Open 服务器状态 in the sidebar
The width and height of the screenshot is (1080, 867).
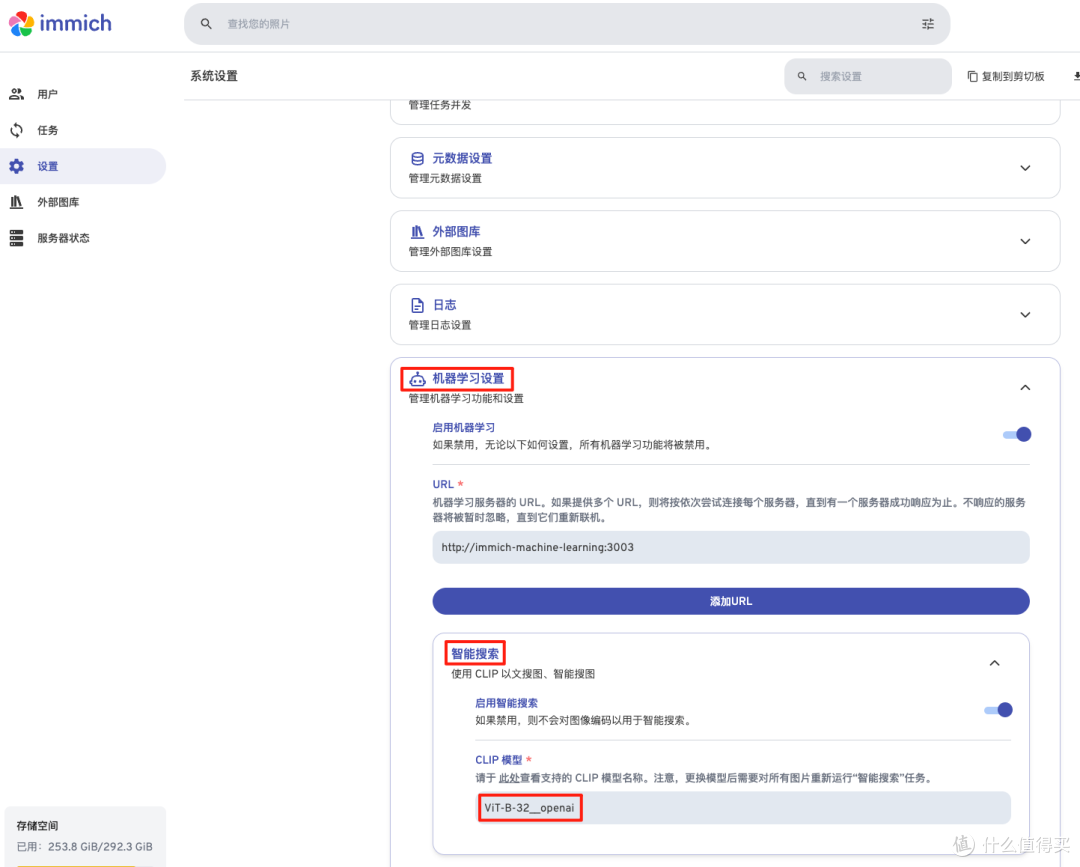(x=63, y=238)
